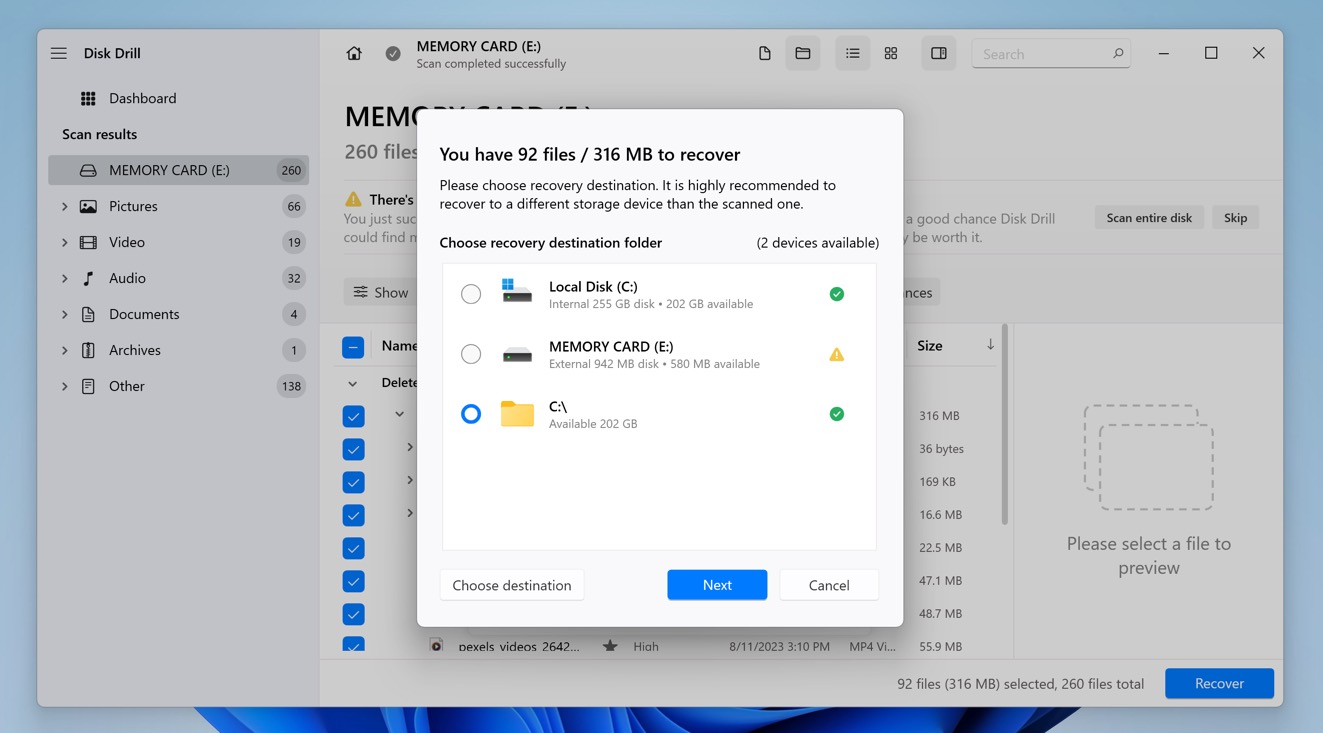Collapse the folder on the 316 MB row

(399, 414)
